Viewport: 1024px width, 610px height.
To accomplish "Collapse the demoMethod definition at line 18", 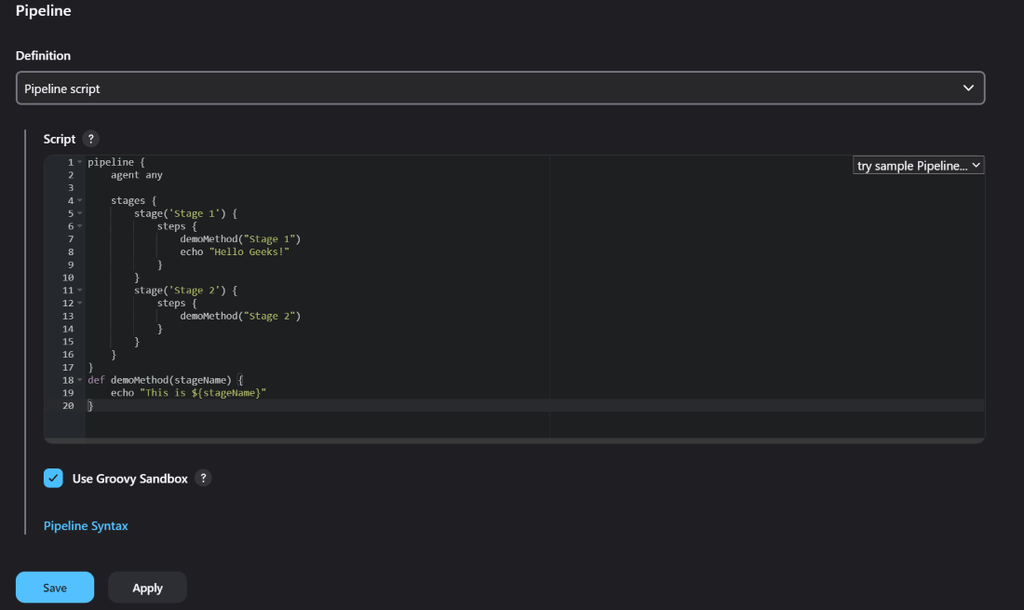I will pyautogui.click(x=80, y=381).
